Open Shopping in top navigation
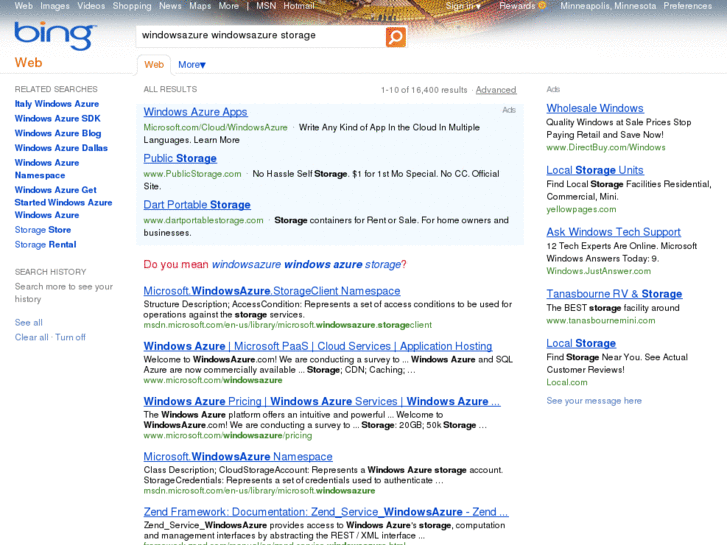The width and height of the screenshot is (727, 545). pos(132,6)
